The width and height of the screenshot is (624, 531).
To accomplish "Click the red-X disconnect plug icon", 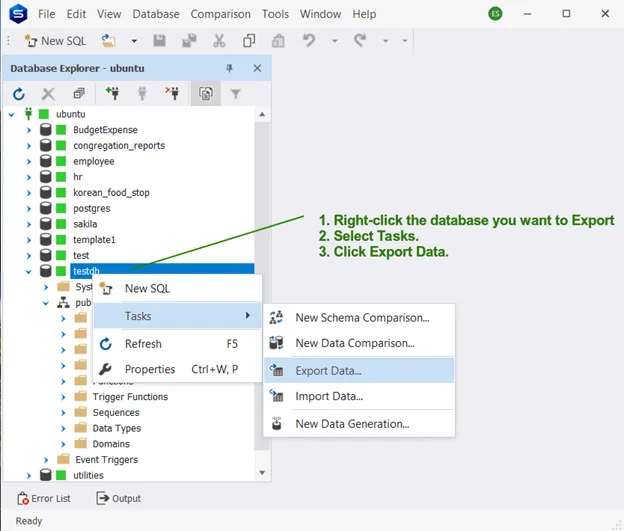I will 171,94.
